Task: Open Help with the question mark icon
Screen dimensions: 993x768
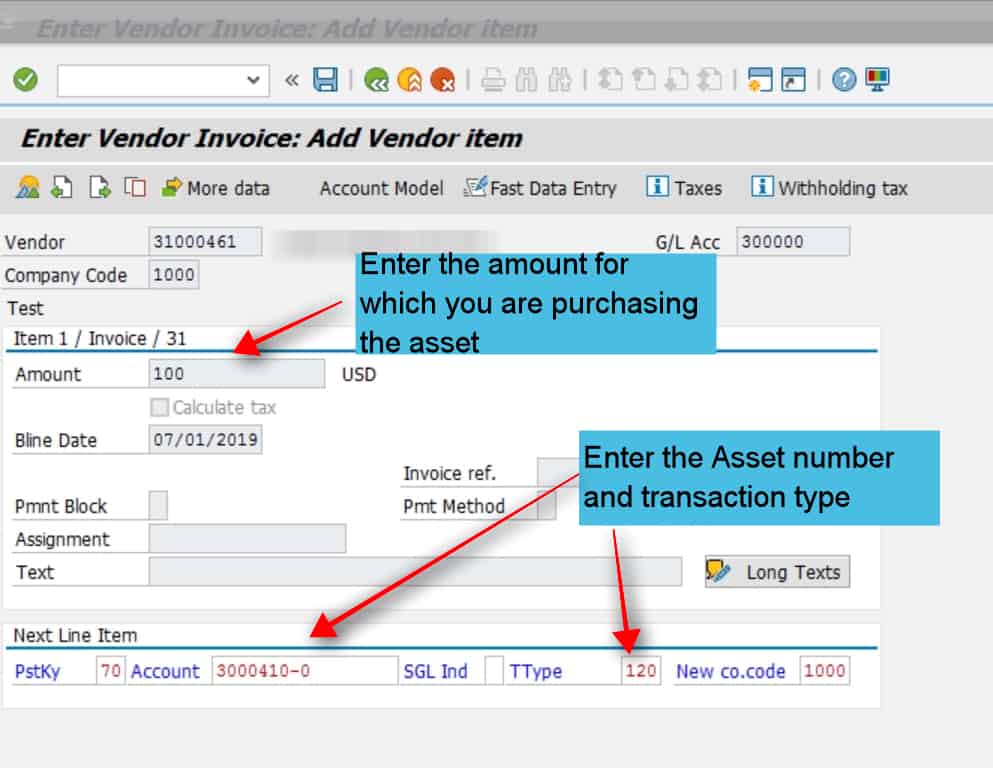Action: tap(844, 80)
